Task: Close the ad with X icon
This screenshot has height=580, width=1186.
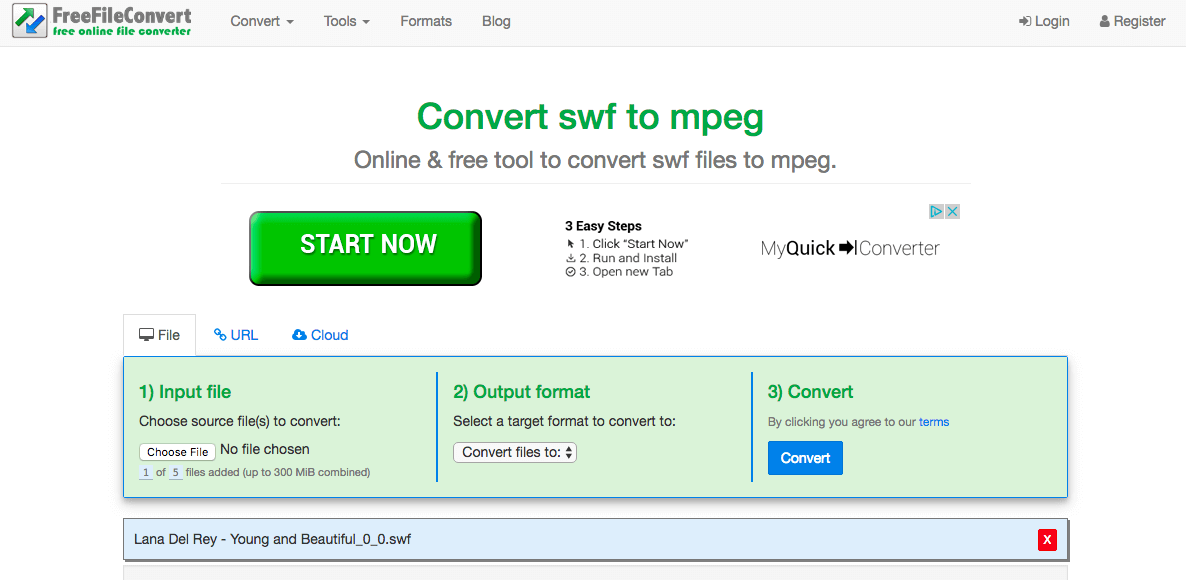Action: point(953,211)
